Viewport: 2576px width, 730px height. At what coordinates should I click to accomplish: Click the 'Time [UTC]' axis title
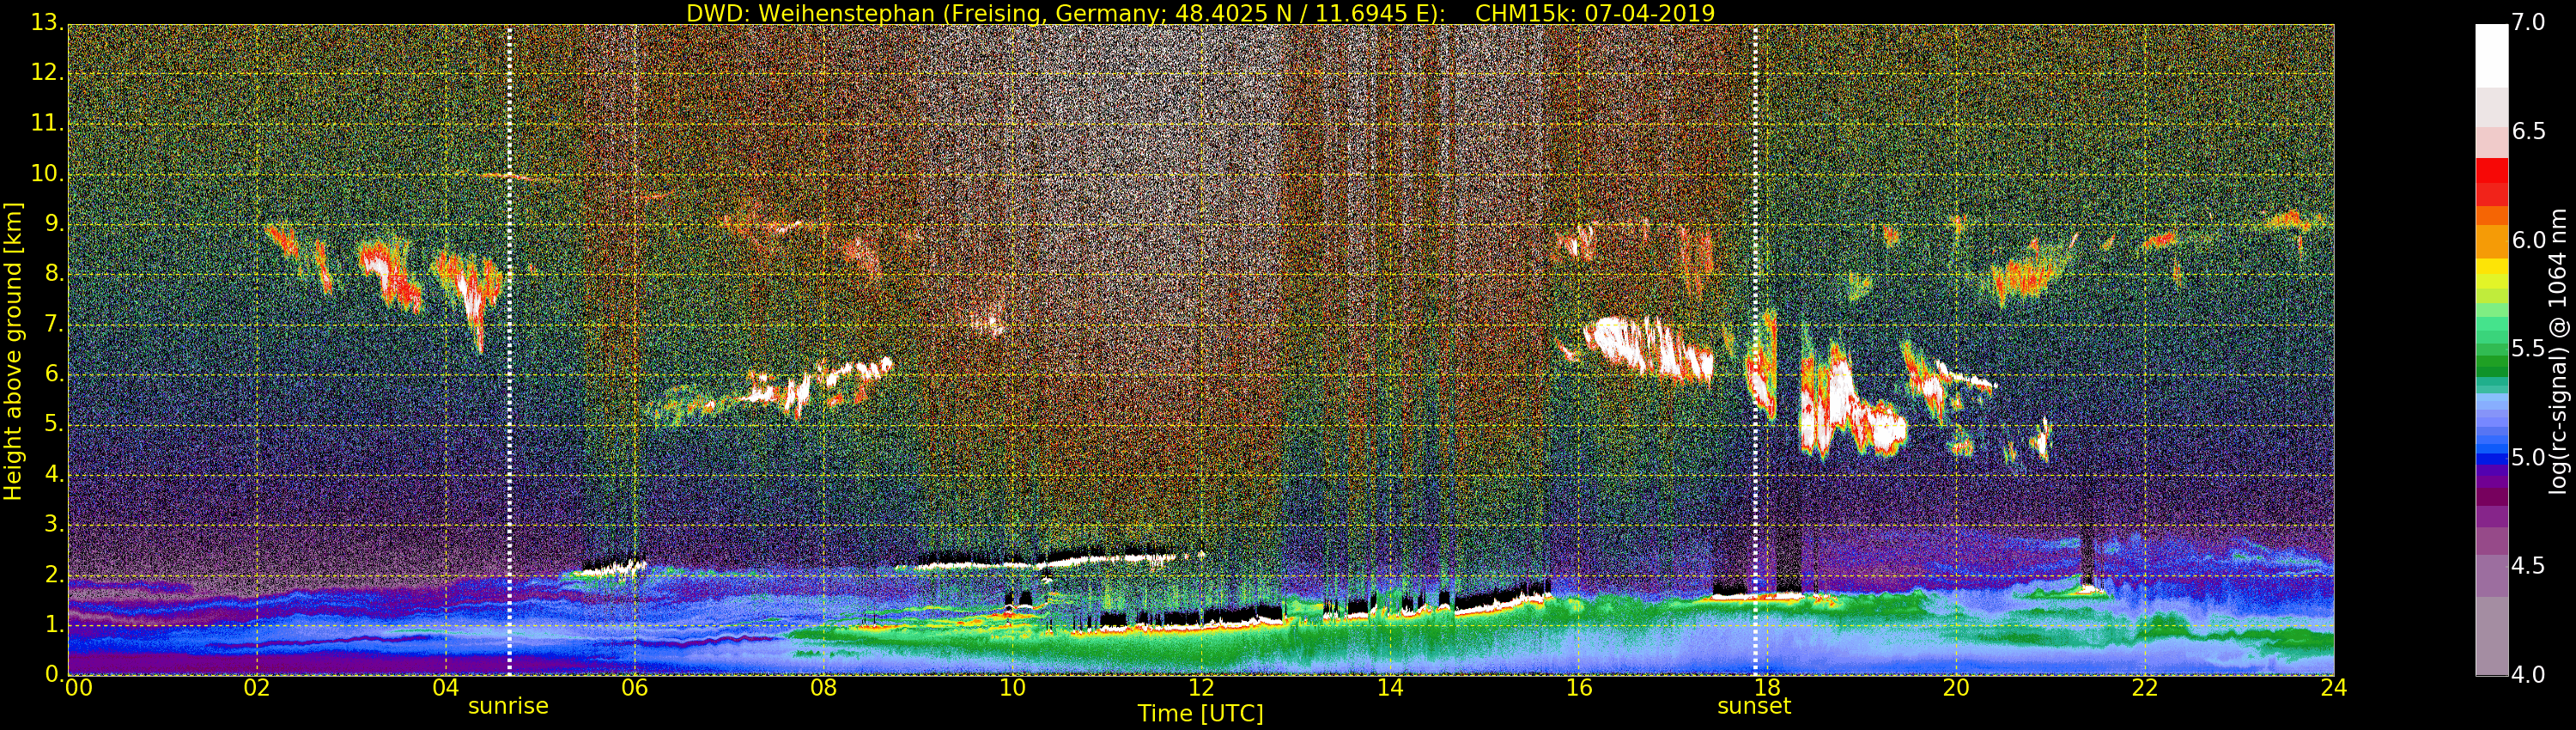tap(1200, 714)
